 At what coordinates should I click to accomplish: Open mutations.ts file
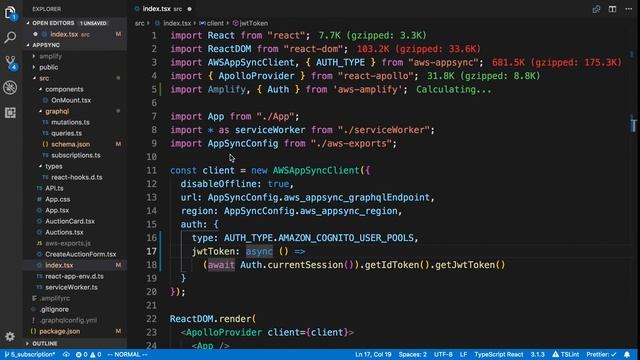pyautogui.click(x=75, y=122)
